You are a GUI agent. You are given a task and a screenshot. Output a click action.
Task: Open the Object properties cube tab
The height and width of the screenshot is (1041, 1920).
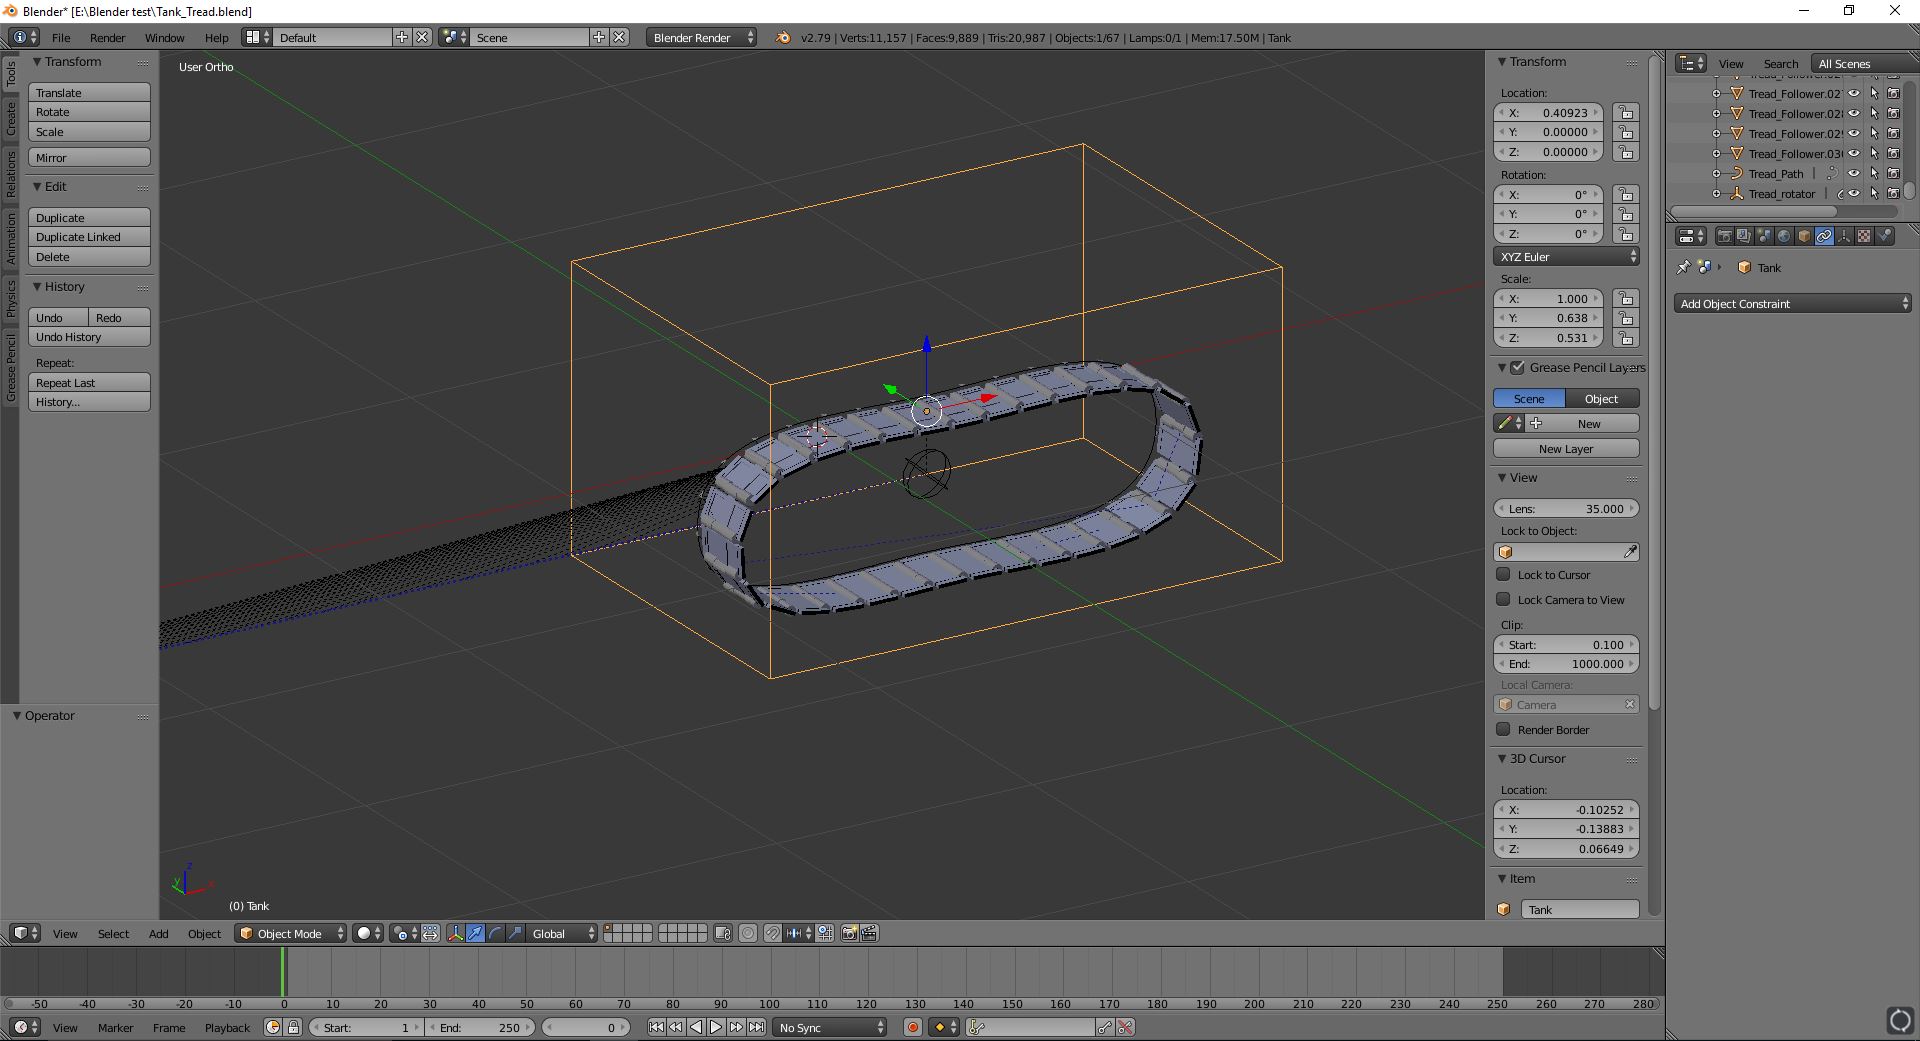pos(1804,236)
